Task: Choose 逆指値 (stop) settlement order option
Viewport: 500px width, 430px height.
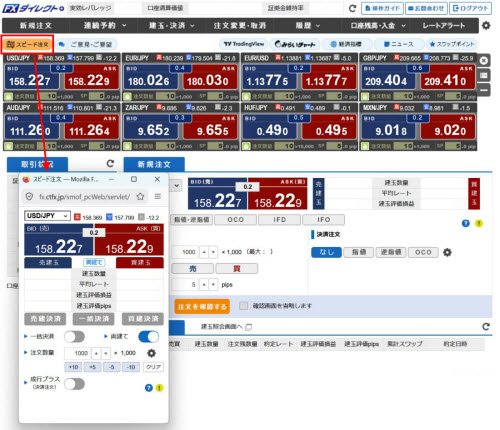Action: point(391,252)
